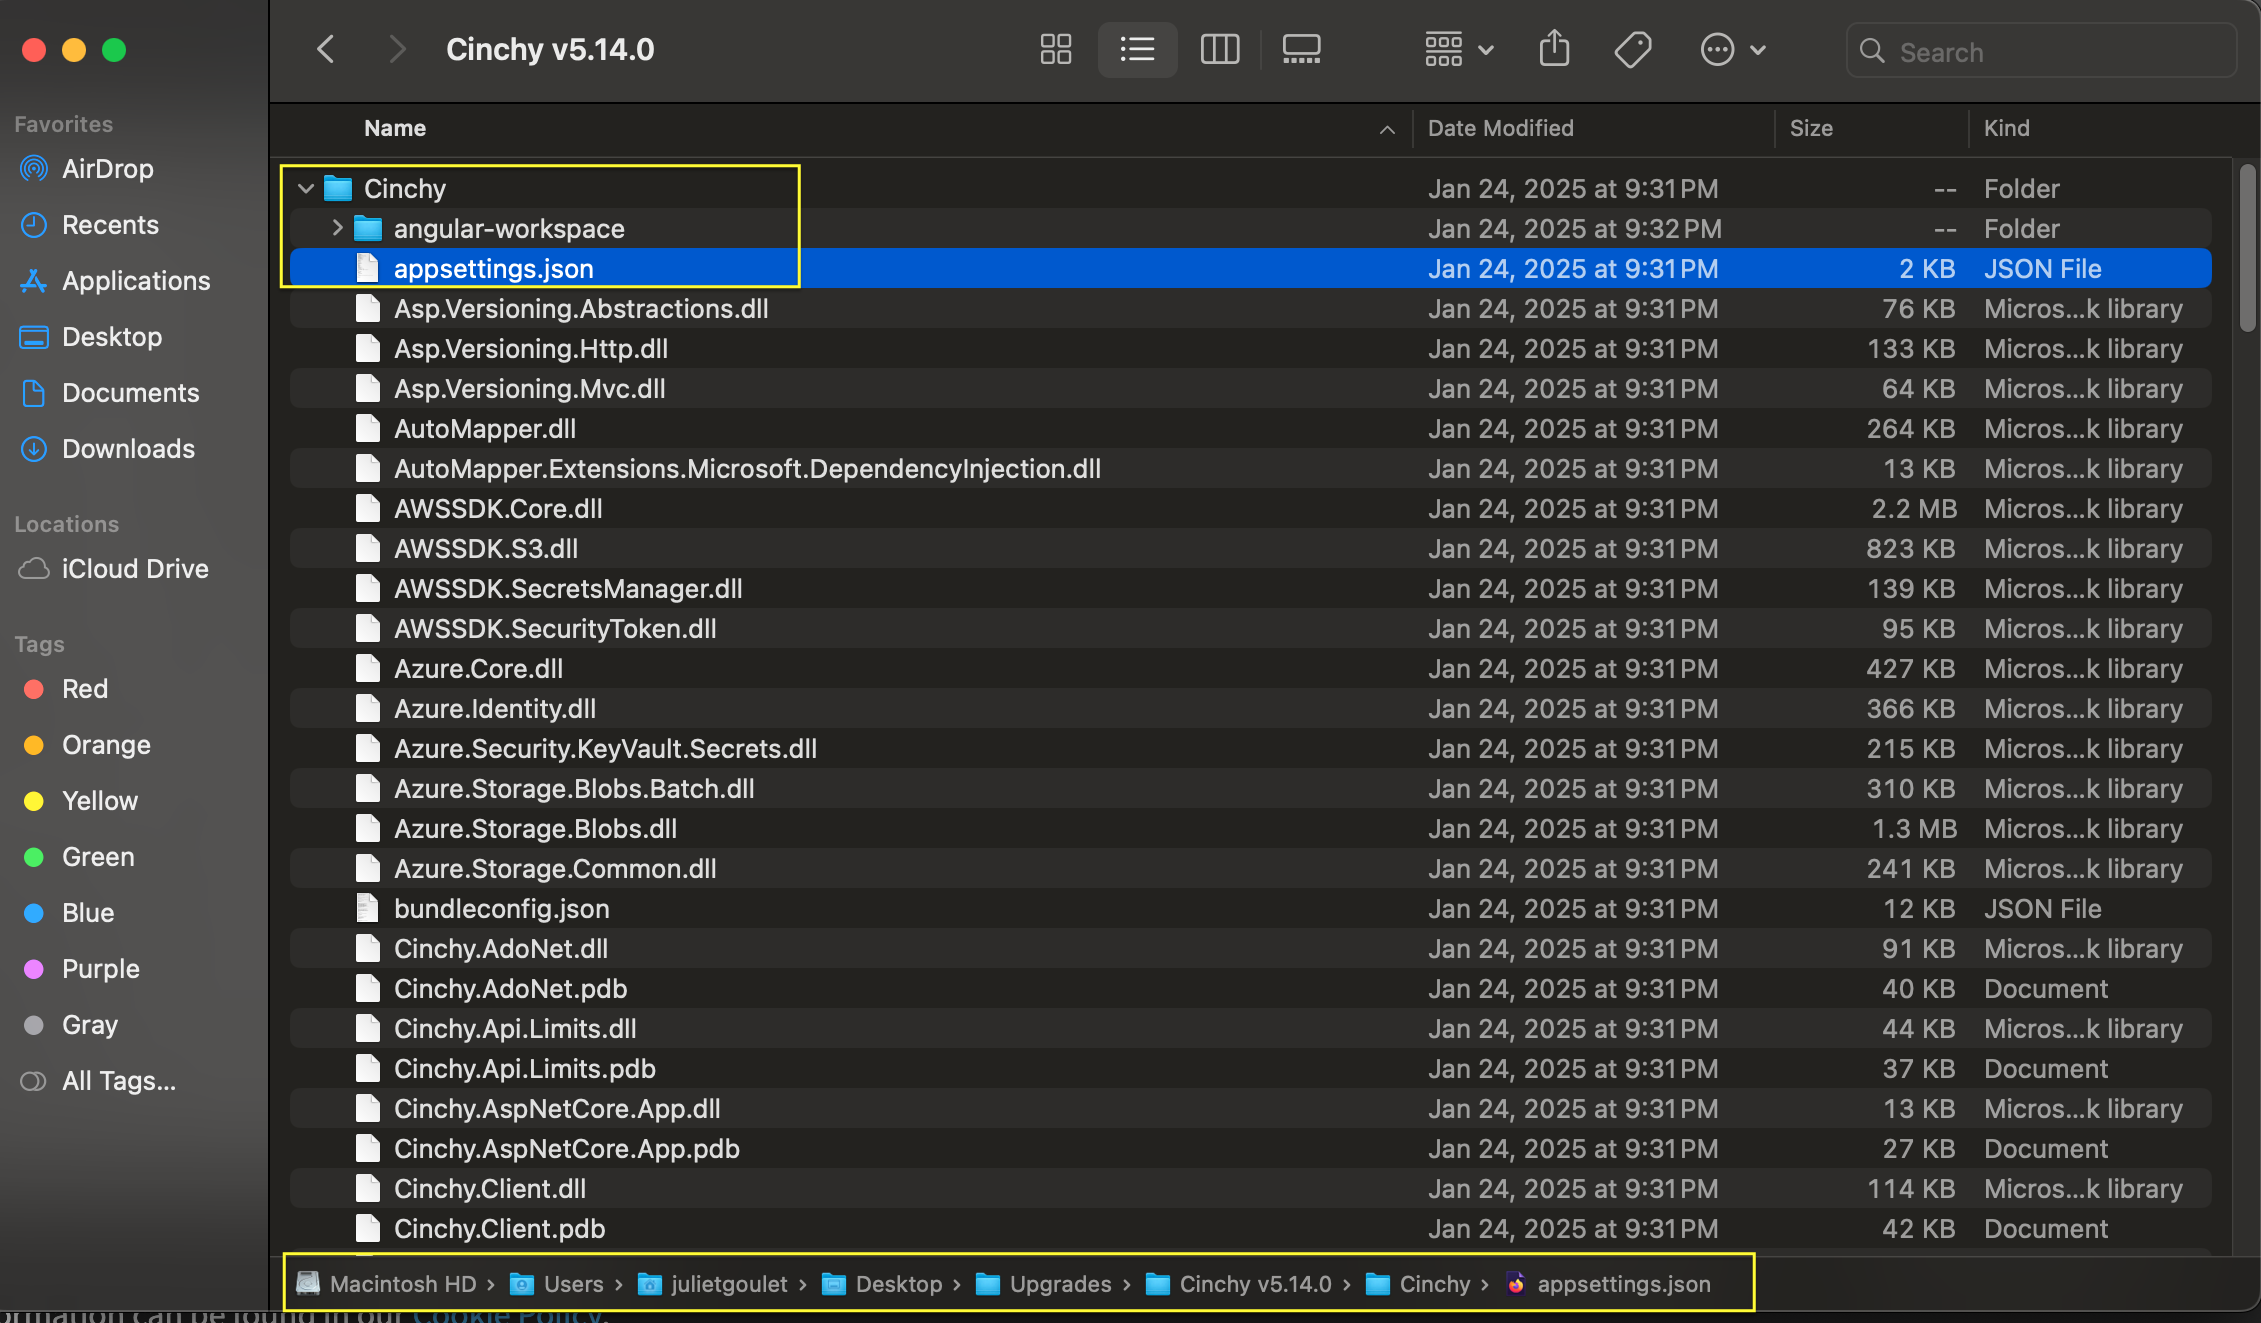Click the Share toolbar icon
Screen dimensions: 2261x1323
pyautogui.click(x=1554, y=49)
